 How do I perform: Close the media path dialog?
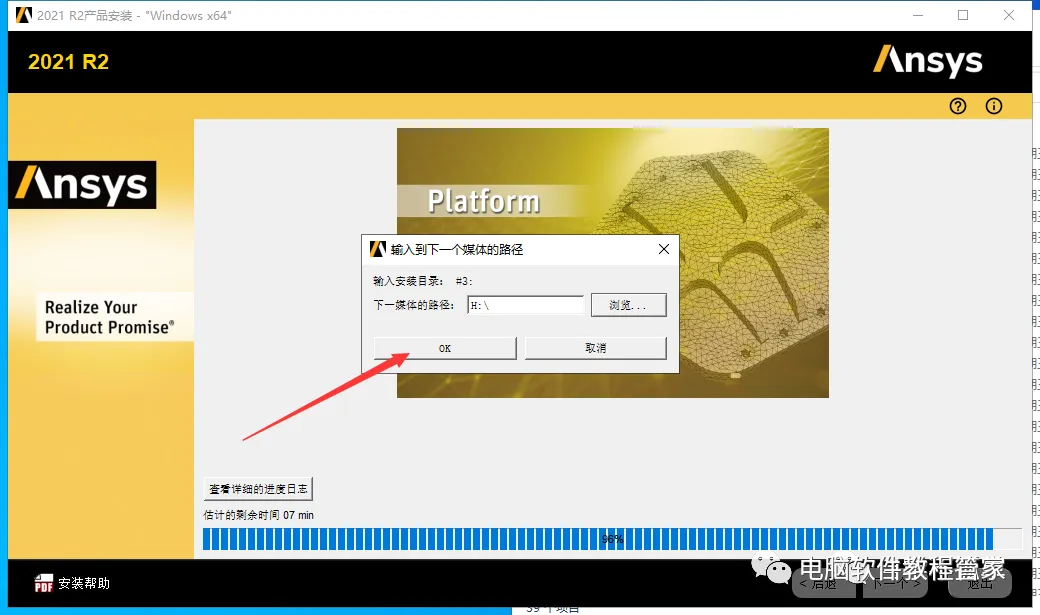(664, 249)
